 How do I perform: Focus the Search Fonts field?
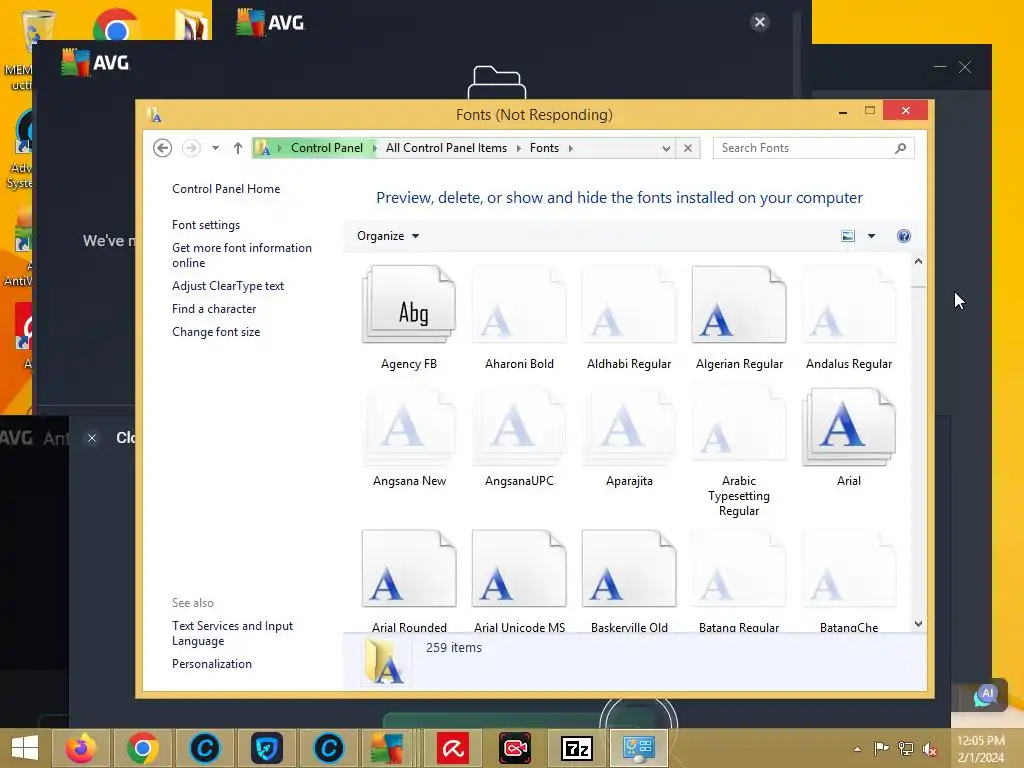(x=813, y=148)
